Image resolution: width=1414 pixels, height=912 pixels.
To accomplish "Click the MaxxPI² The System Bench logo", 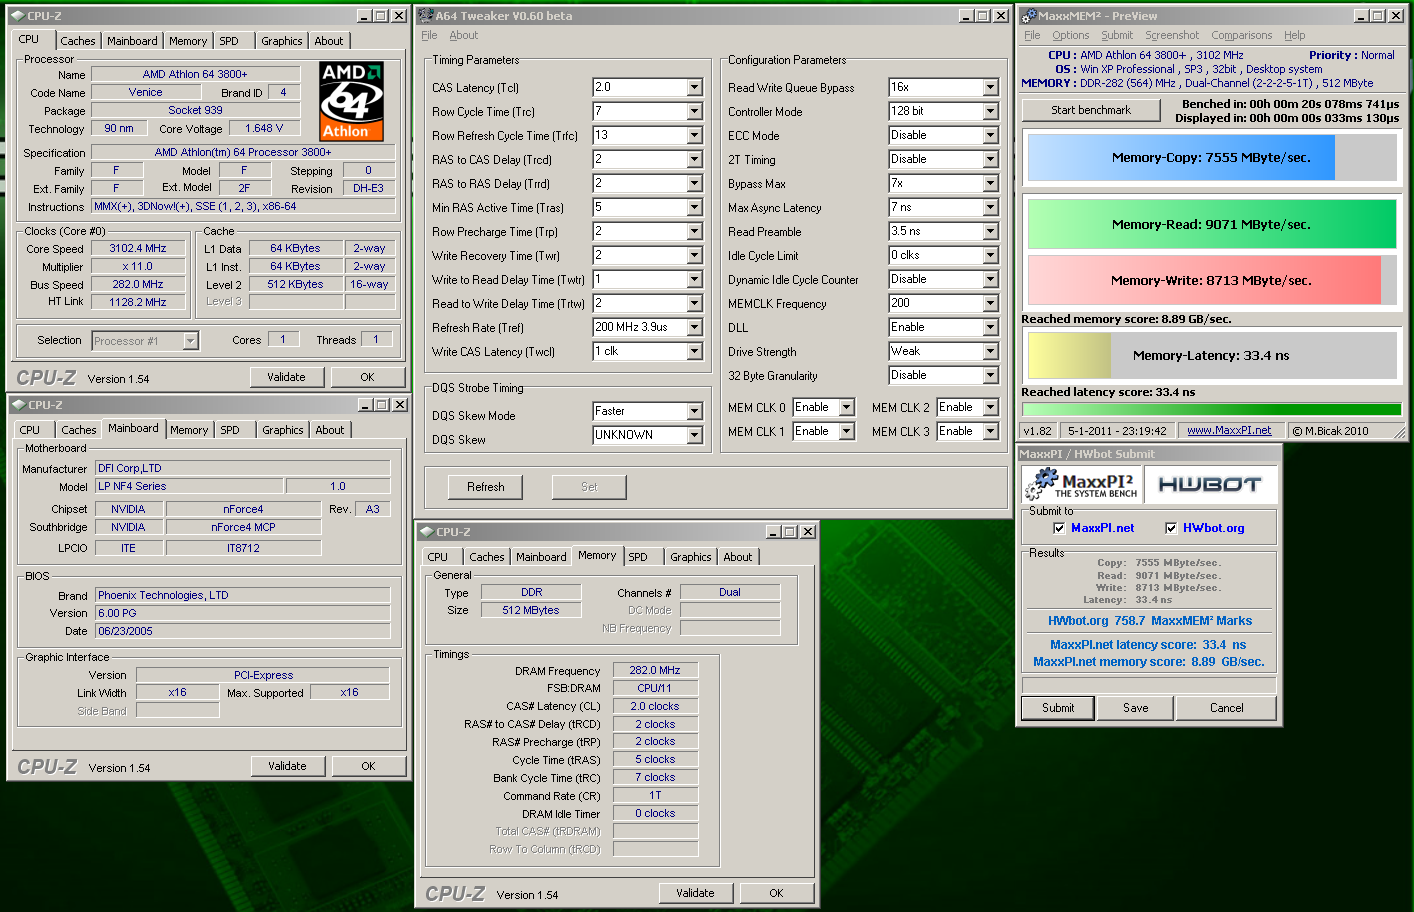I will click(x=1083, y=485).
